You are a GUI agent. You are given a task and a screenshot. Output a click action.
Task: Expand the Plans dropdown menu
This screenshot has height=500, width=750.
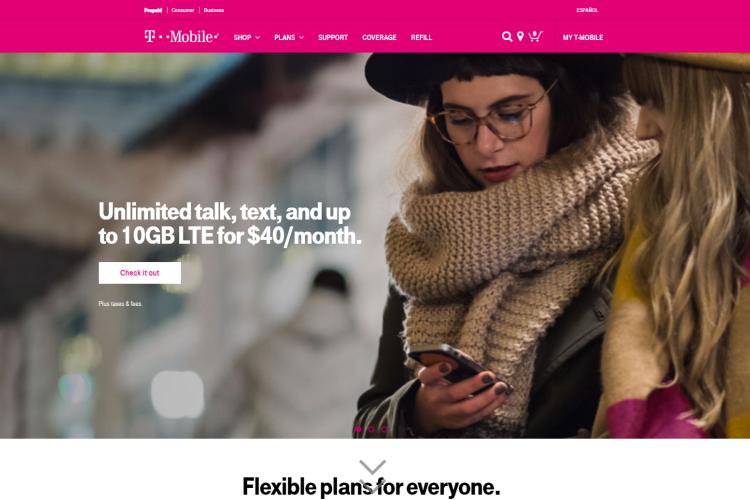(x=289, y=37)
